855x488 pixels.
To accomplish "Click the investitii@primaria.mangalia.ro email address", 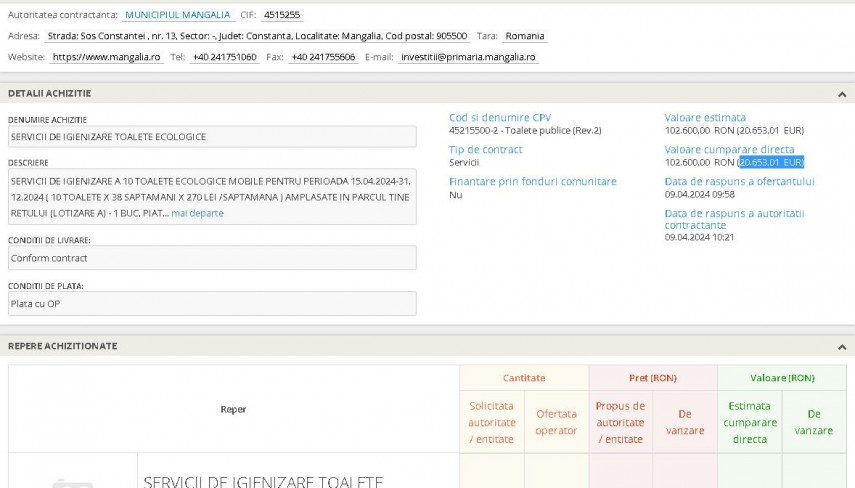I will [x=468, y=57].
